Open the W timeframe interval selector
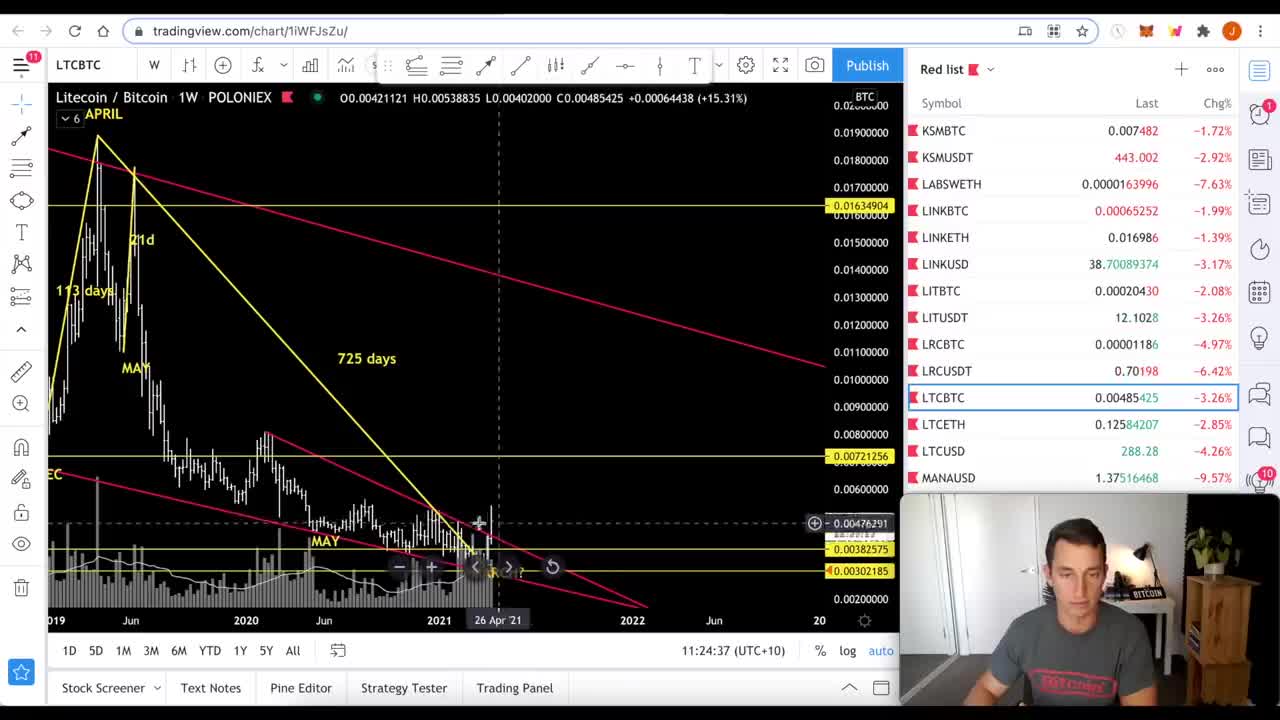Image resolution: width=1280 pixels, height=720 pixels. (x=154, y=65)
